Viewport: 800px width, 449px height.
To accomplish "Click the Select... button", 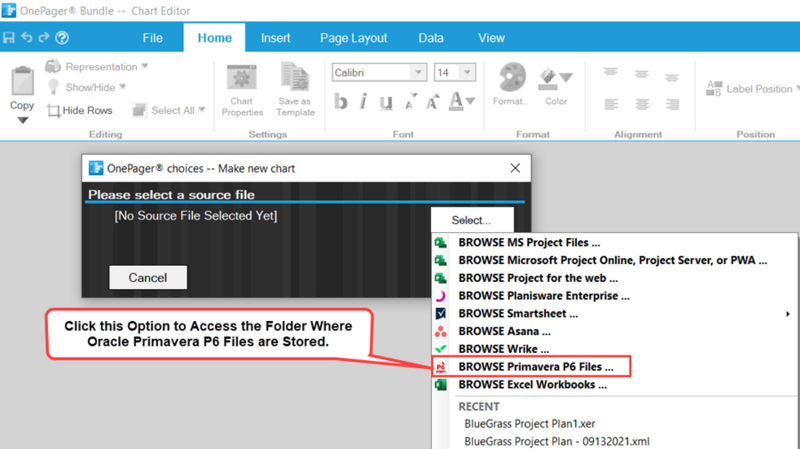I will pyautogui.click(x=471, y=220).
